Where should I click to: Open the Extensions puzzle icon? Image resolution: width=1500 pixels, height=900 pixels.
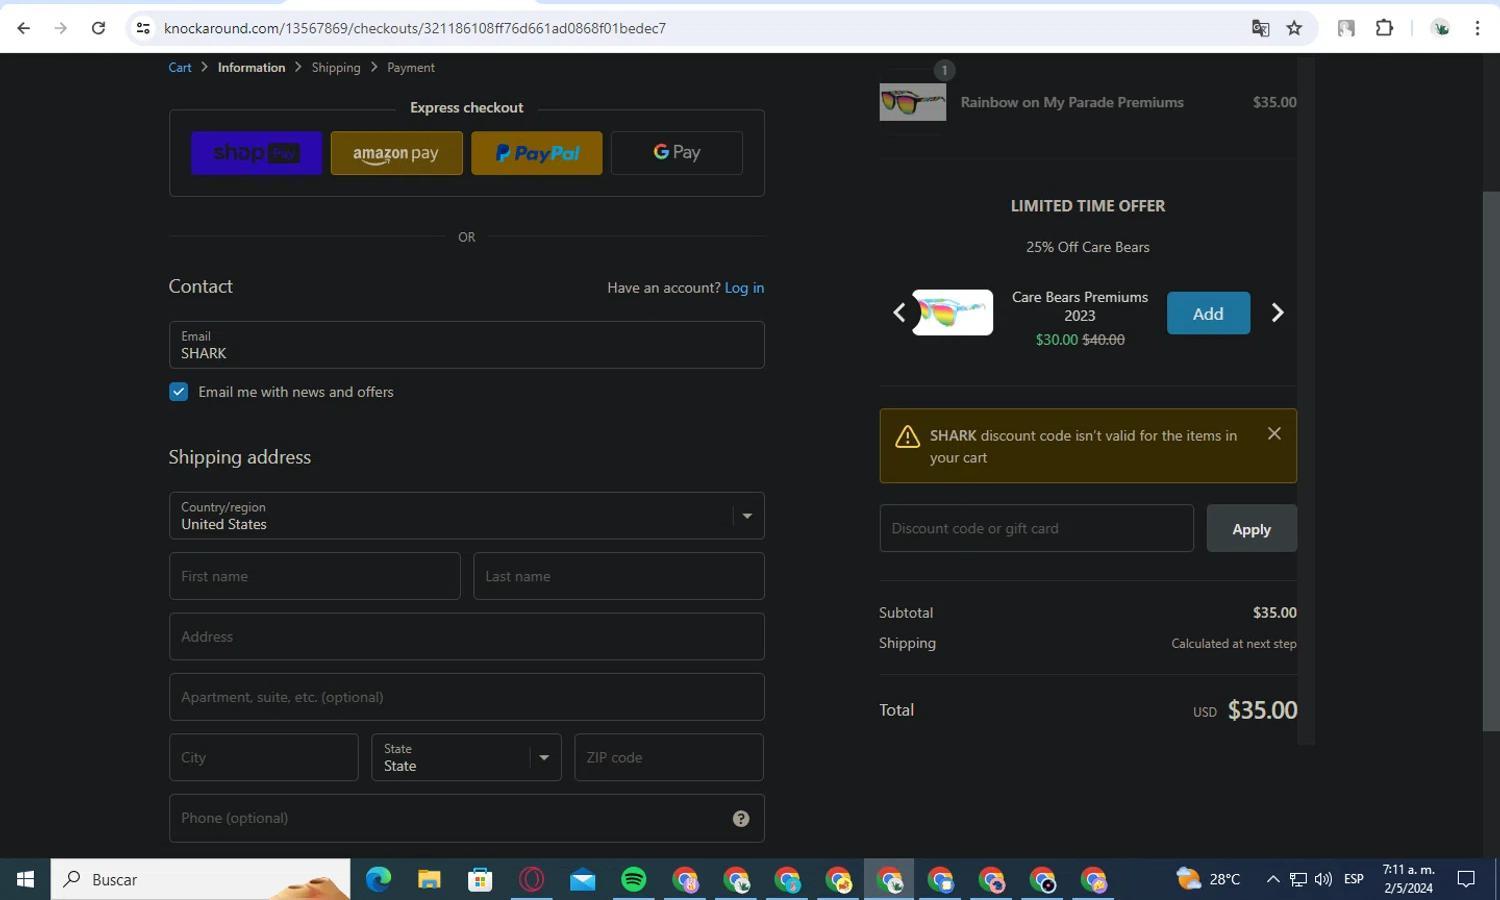click(x=1384, y=28)
